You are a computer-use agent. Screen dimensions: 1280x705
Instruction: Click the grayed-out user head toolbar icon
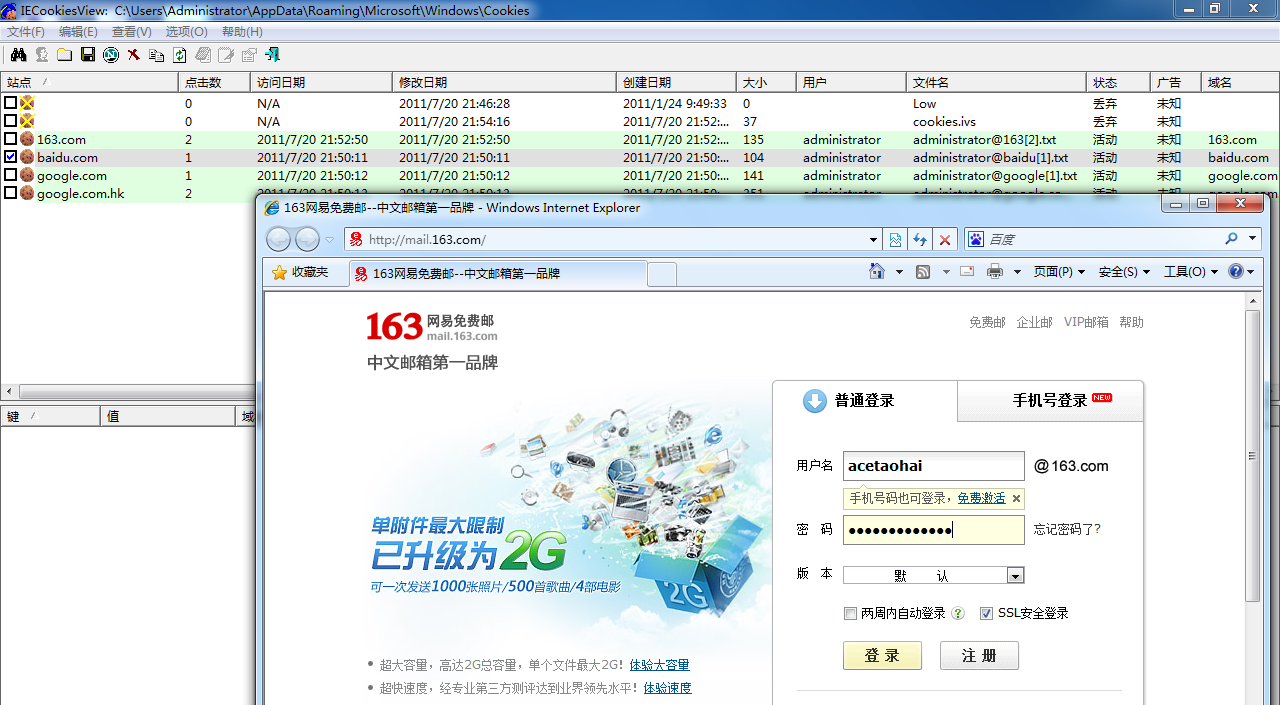coord(41,55)
